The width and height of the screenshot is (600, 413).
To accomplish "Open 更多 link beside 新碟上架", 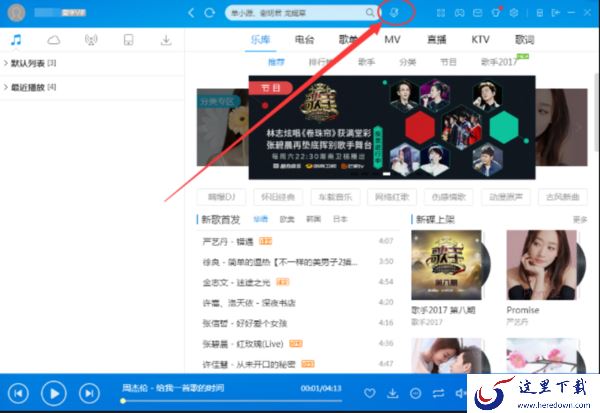I will 580,219.
